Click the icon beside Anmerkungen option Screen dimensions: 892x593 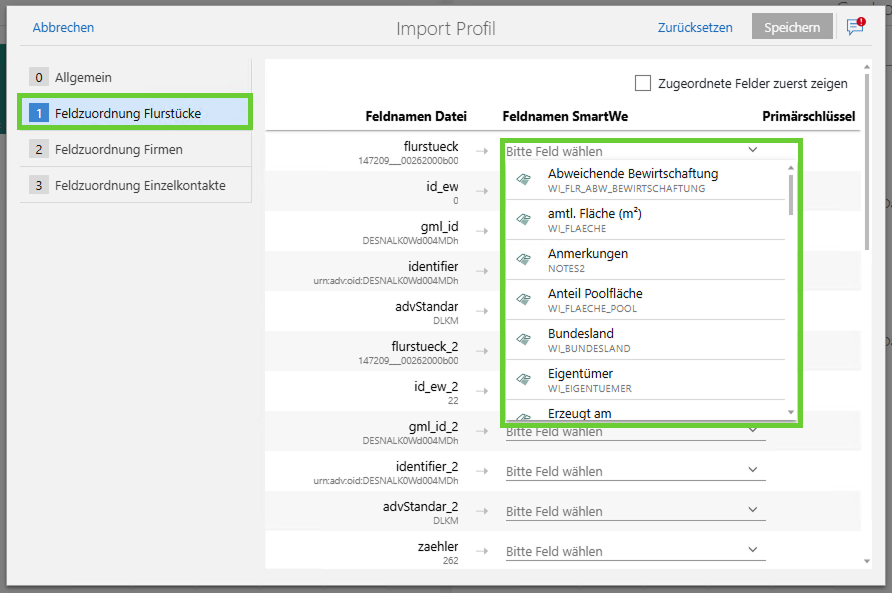(x=523, y=260)
